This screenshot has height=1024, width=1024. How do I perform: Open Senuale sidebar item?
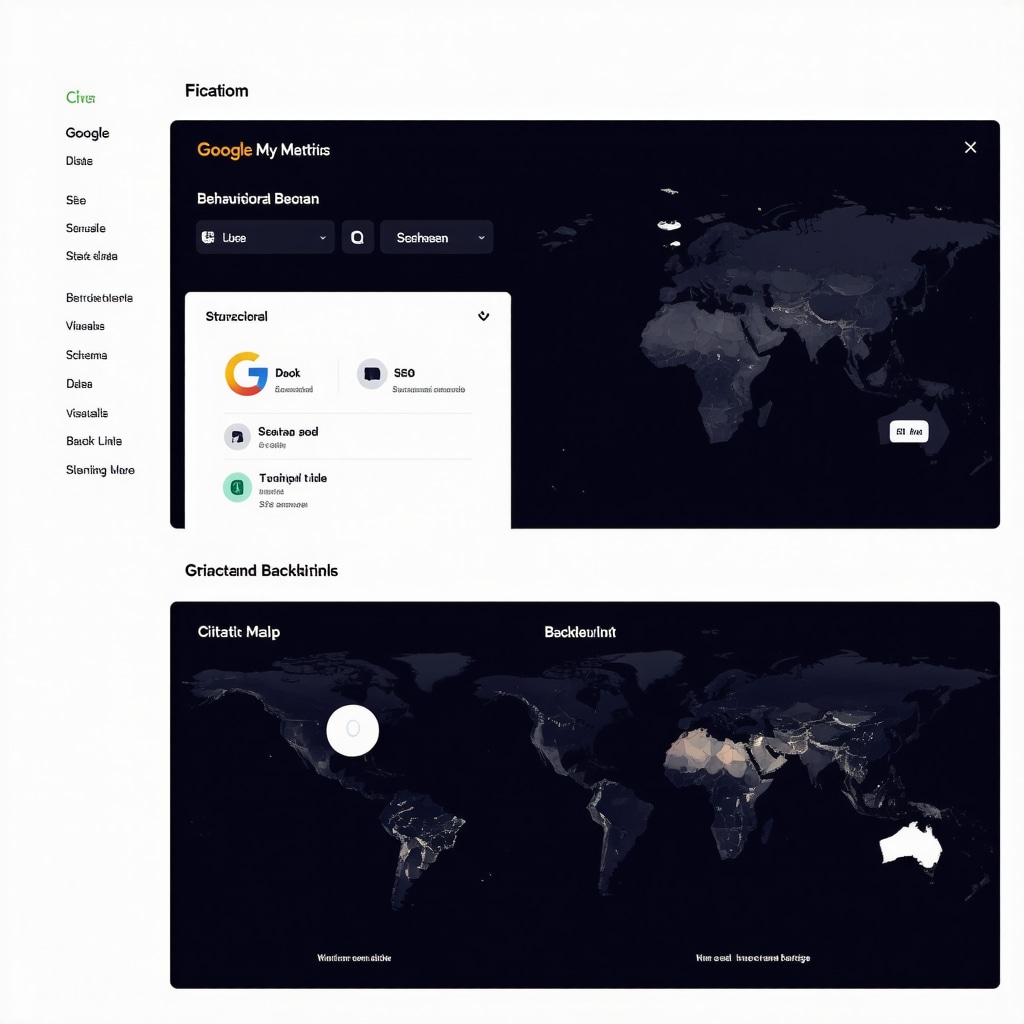click(86, 228)
